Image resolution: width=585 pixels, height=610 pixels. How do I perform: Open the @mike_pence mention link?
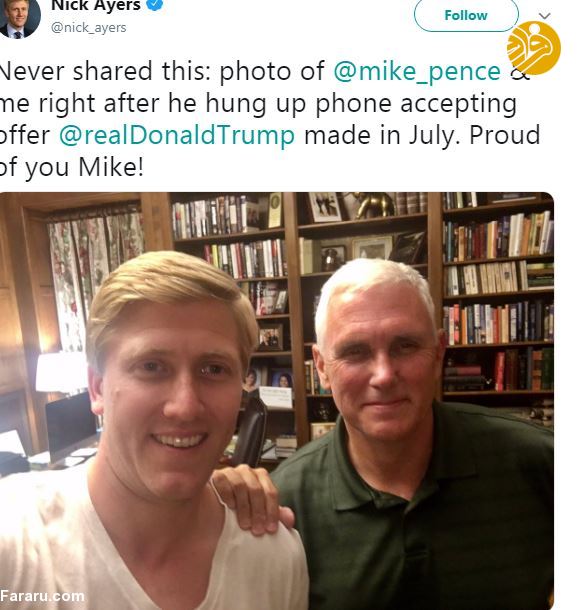click(x=417, y=72)
